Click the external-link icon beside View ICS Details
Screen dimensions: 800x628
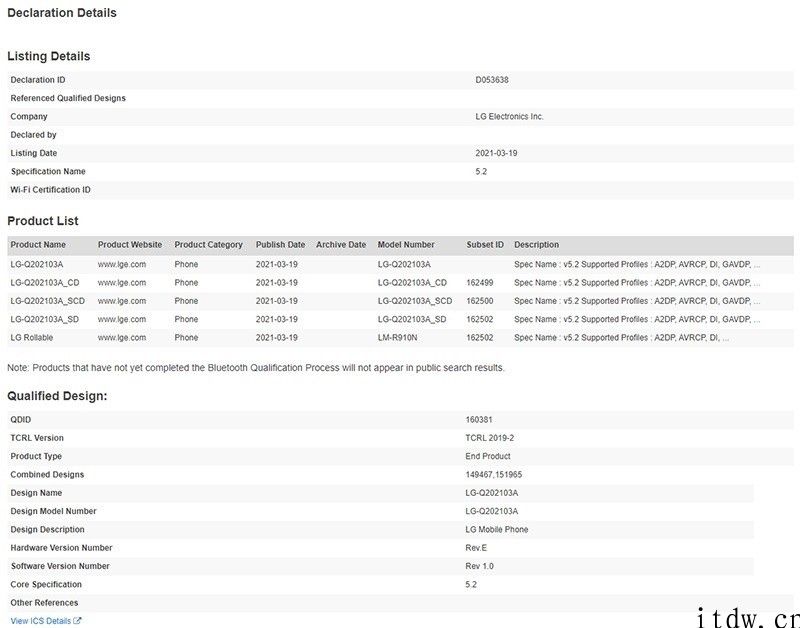(77, 621)
